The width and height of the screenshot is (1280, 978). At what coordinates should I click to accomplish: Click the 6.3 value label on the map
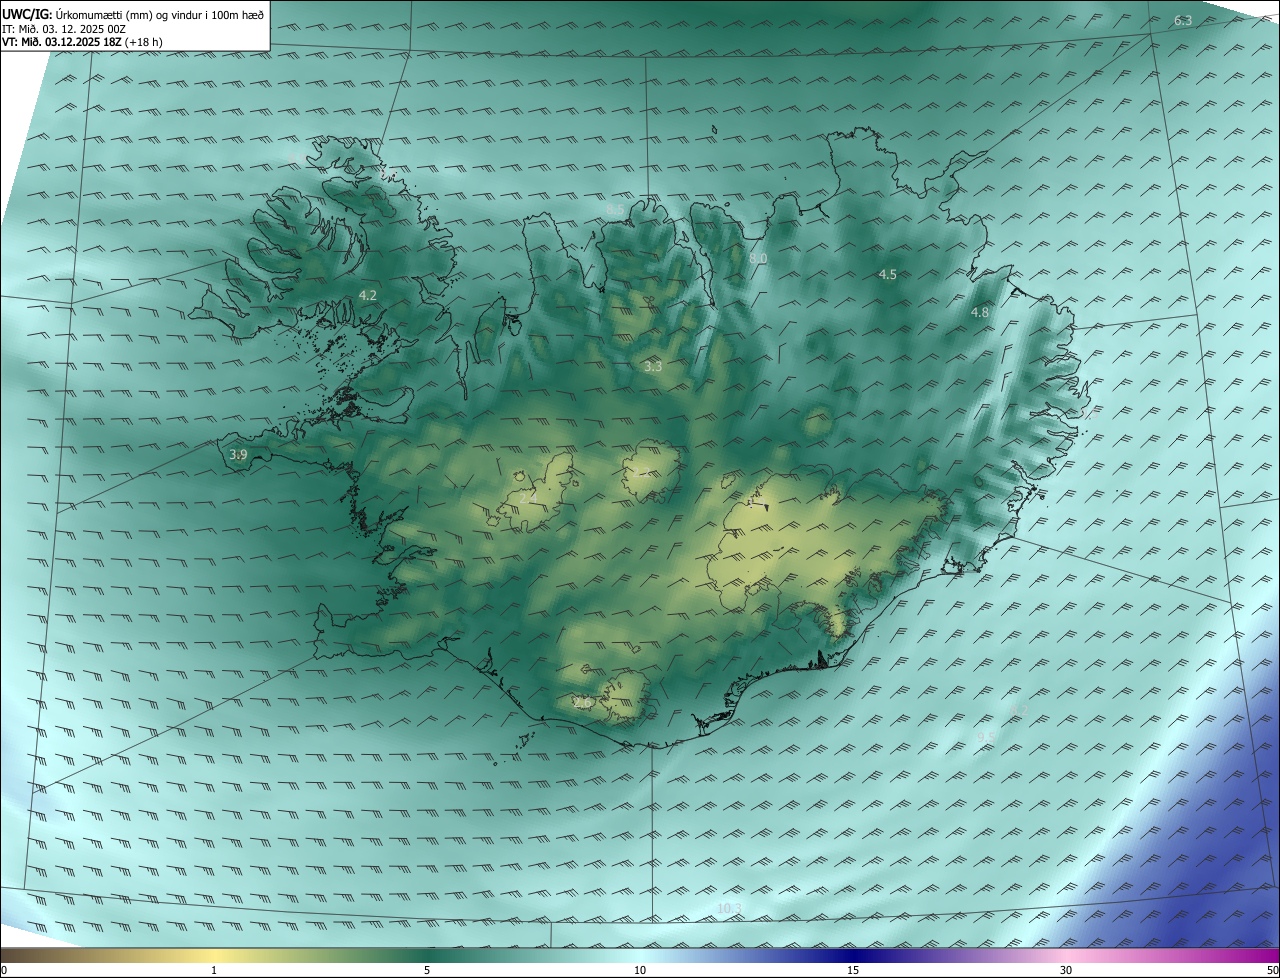pos(1183,20)
